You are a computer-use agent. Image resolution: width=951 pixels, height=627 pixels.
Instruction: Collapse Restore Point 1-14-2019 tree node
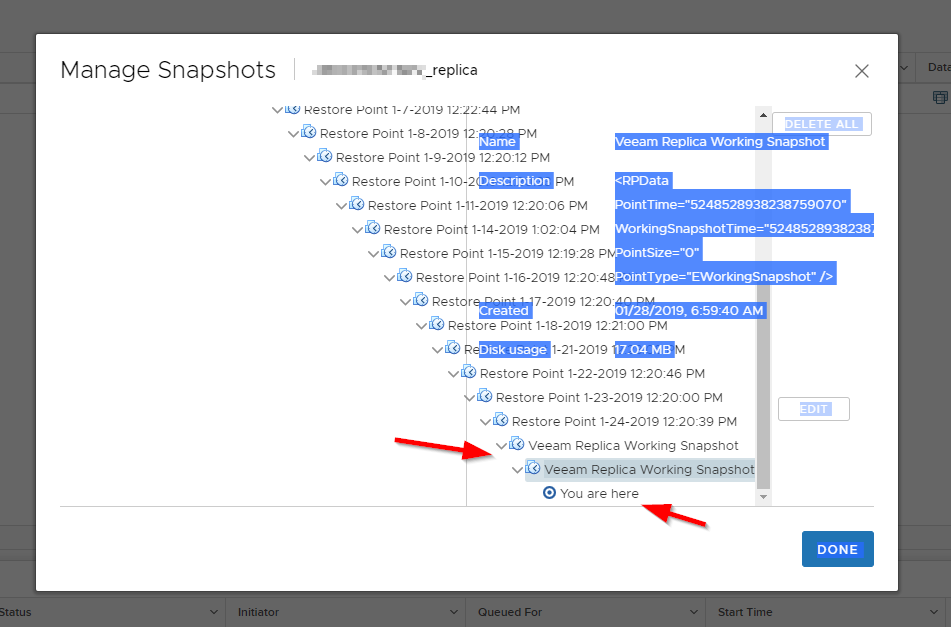click(x=357, y=229)
